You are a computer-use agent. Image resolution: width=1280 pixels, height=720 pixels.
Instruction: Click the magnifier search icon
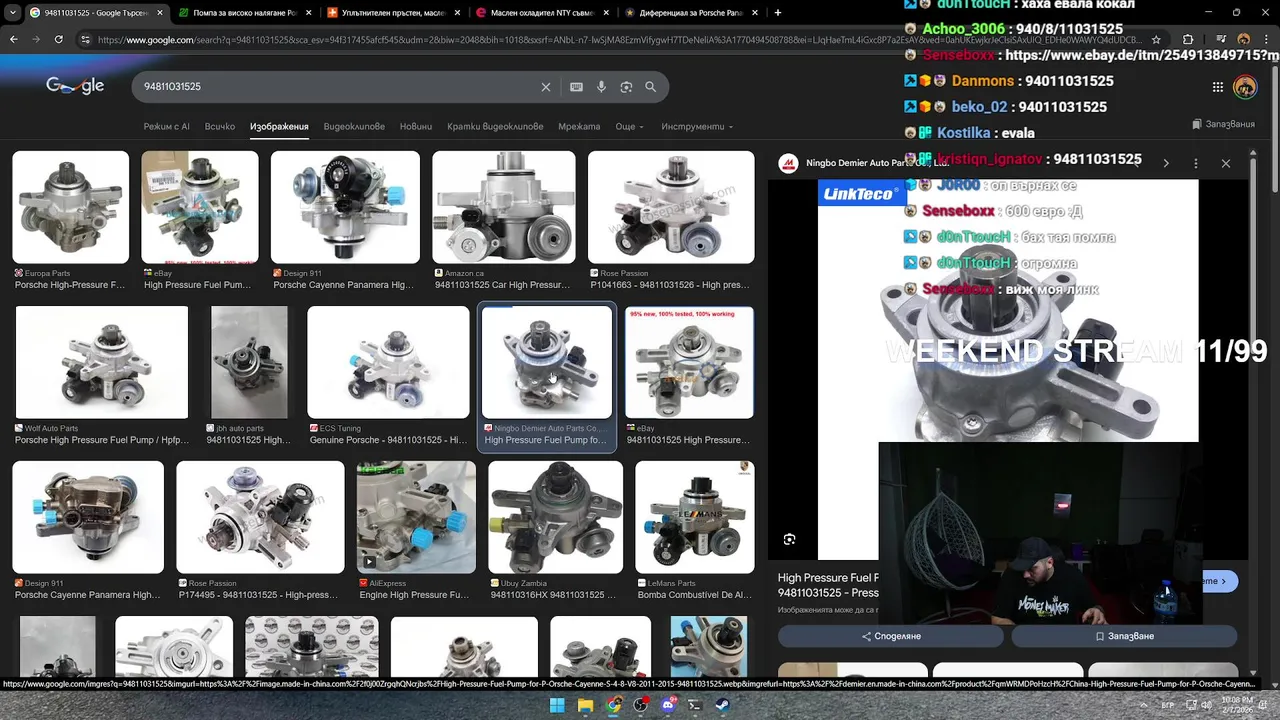pyautogui.click(x=650, y=87)
